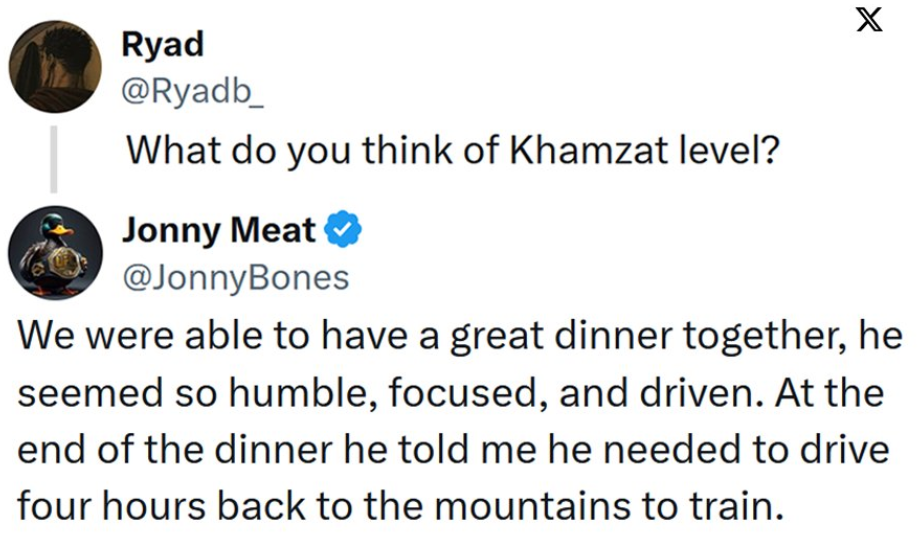
Task: Click the line starting "seemed so humble"
Action: 450,393
